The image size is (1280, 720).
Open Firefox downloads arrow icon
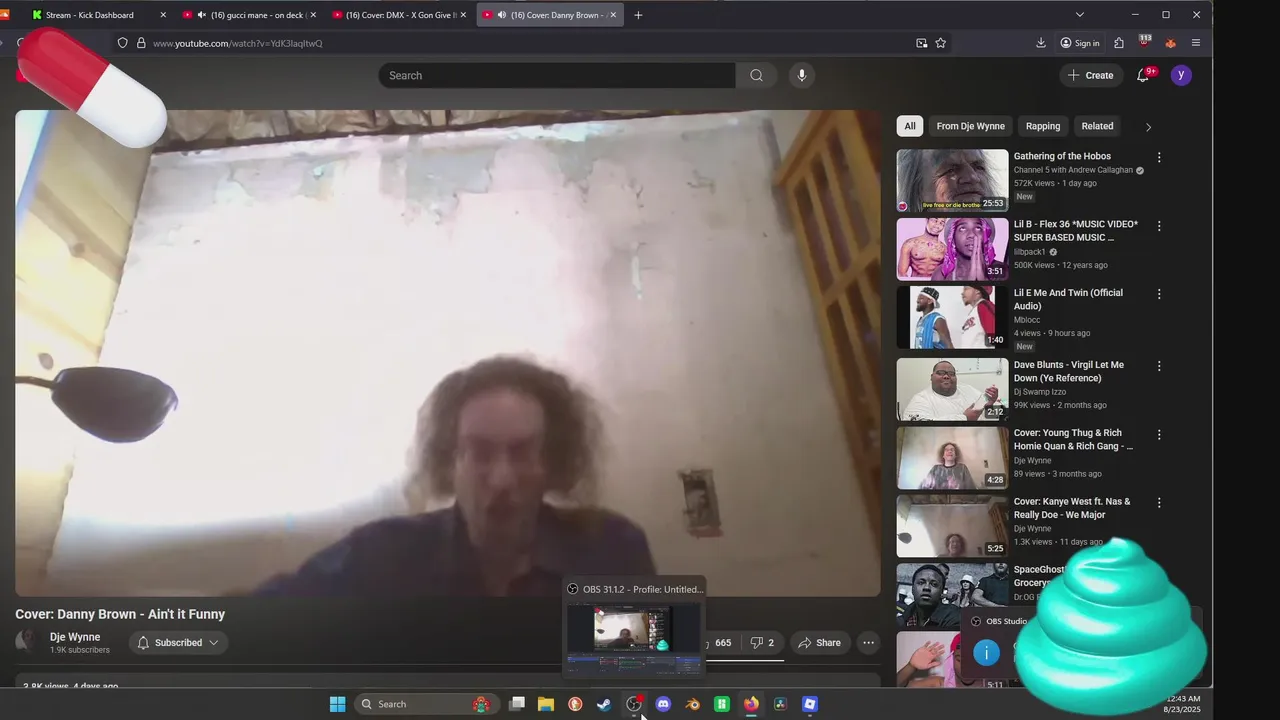(x=1041, y=43)
